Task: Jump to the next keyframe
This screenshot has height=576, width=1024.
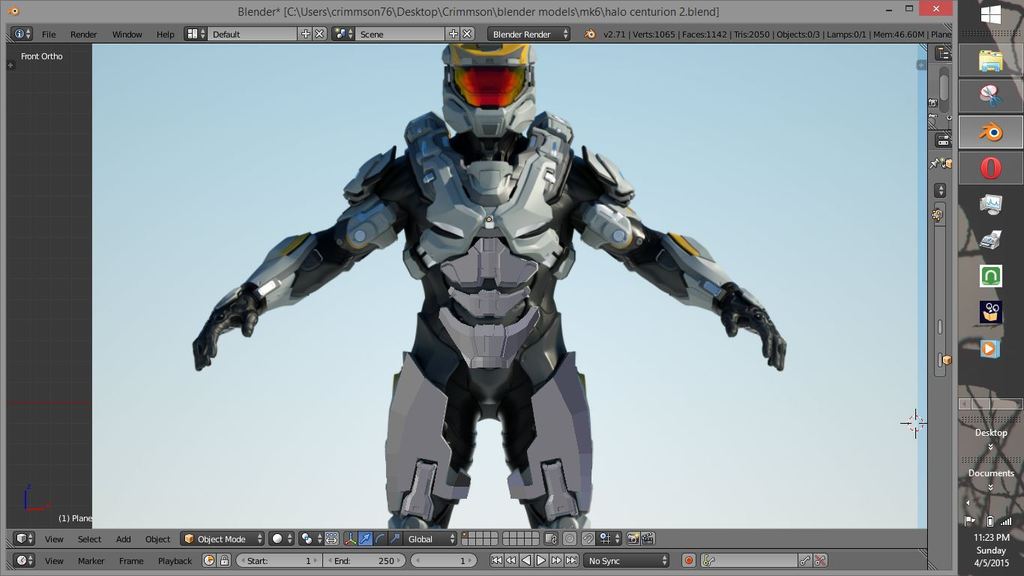Action: pos(556,560)
